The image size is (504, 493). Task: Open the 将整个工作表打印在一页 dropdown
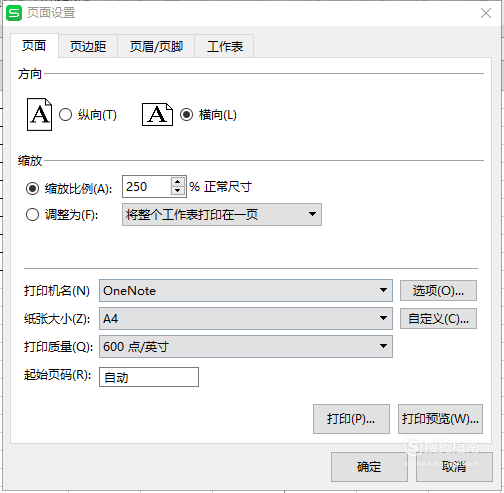222,215
